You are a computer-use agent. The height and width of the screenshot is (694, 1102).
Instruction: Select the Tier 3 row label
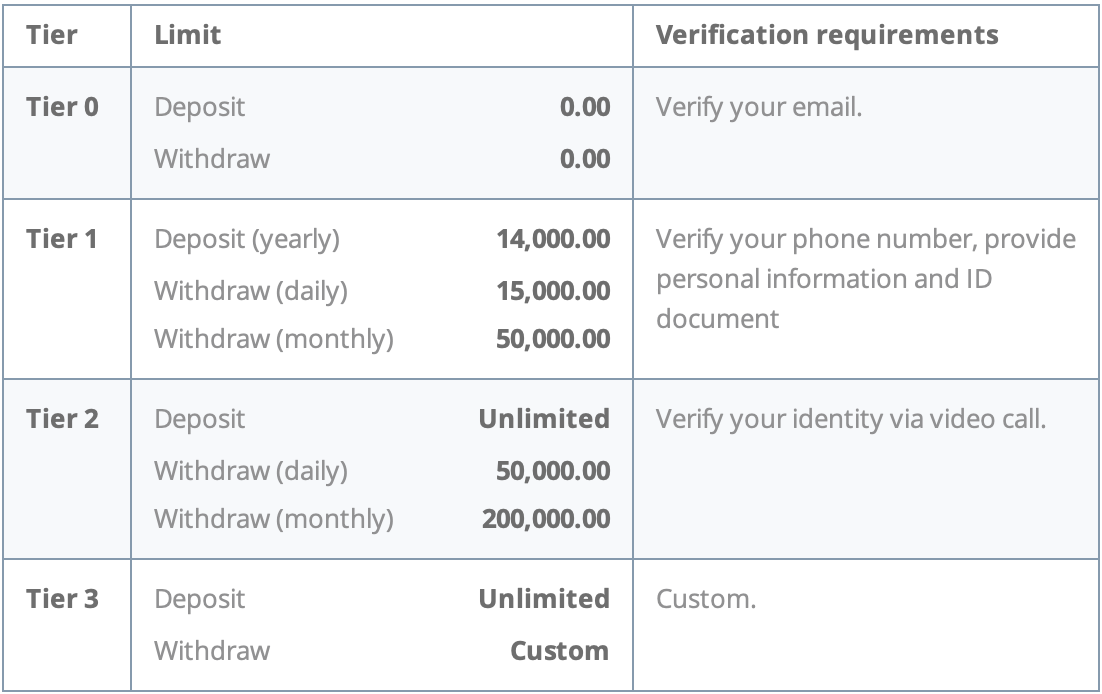pos(62,599)
